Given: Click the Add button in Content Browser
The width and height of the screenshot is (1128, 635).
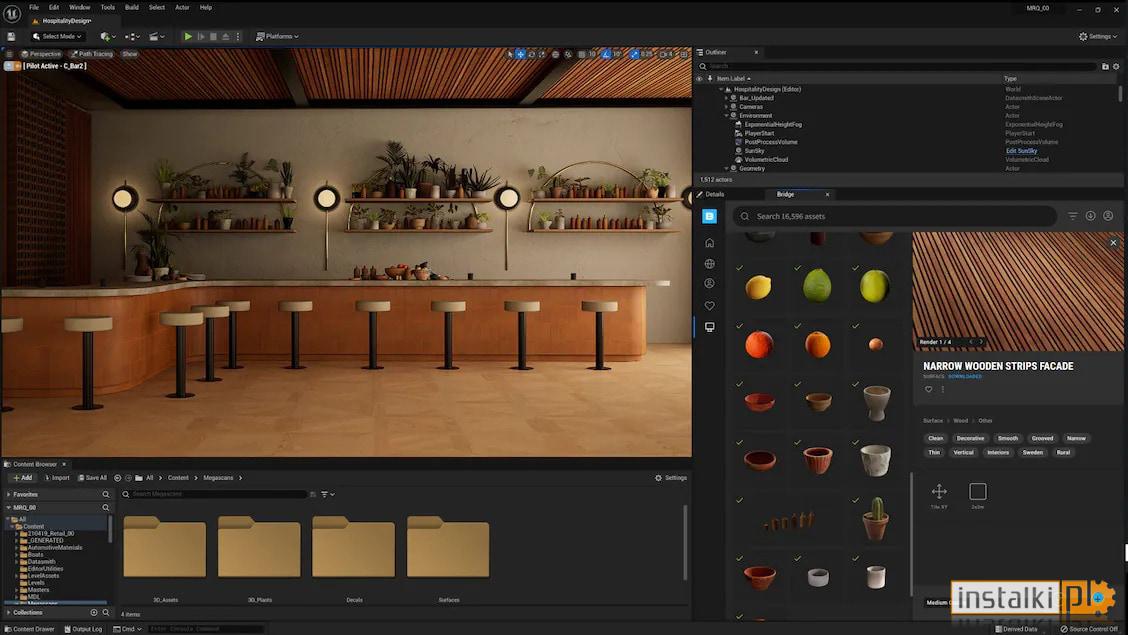Looking at the screenshot, I should point(22,478).
